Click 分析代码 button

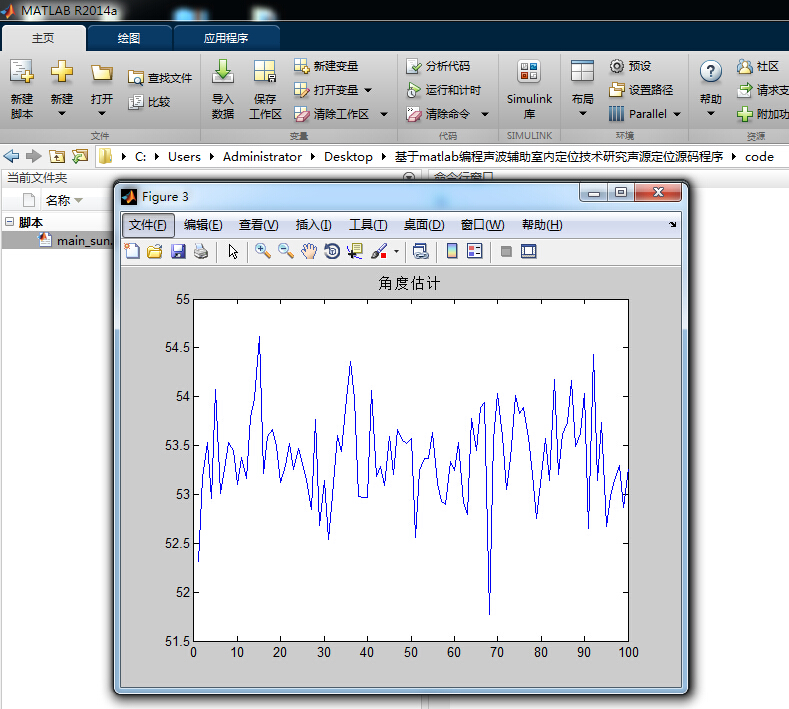tap(438, 66)
